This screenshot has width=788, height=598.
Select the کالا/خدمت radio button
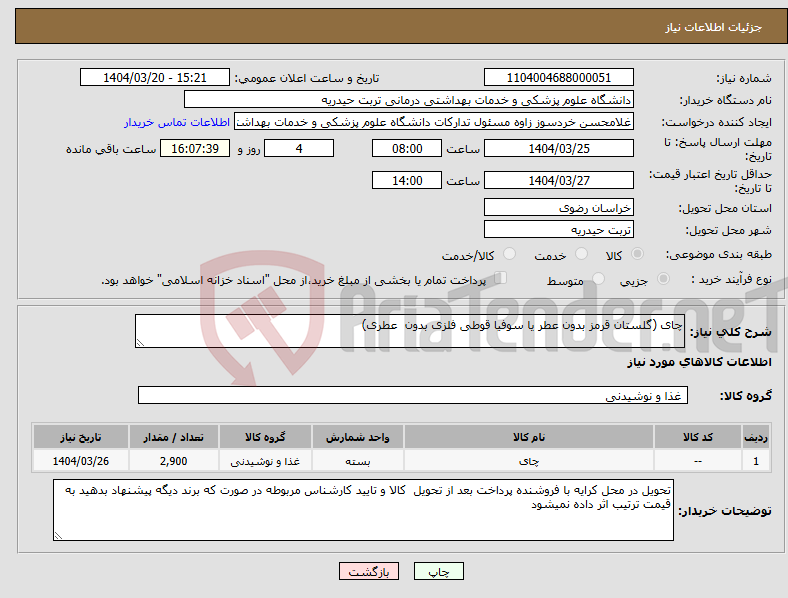coord(510,254)
